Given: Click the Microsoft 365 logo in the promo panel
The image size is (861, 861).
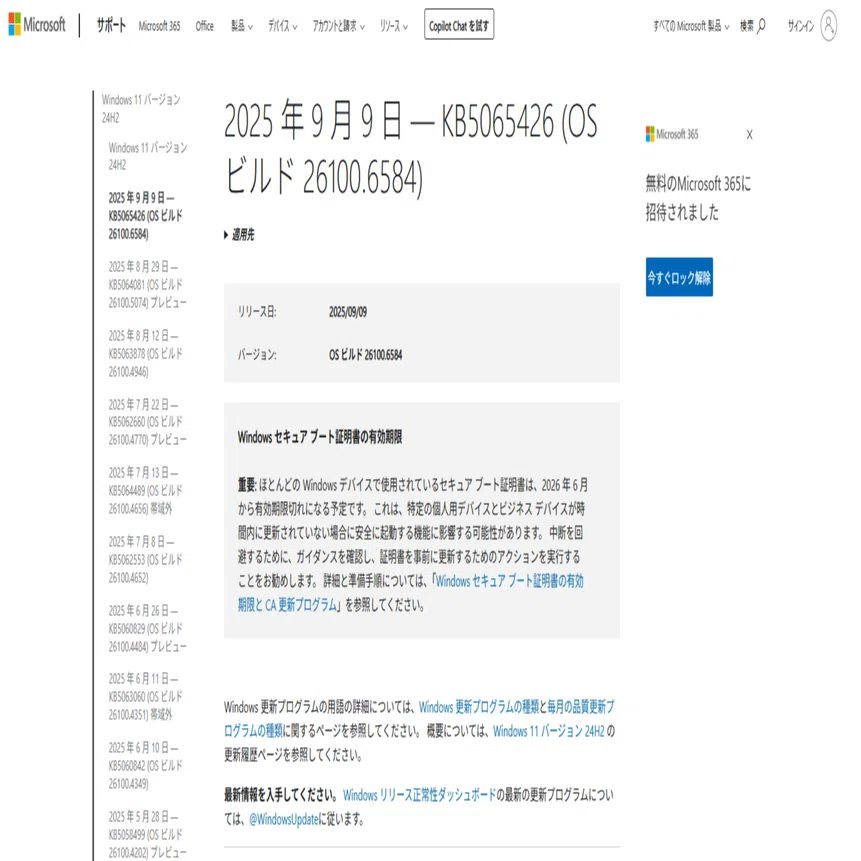Looking at the screenshot, I should [672, 134].
